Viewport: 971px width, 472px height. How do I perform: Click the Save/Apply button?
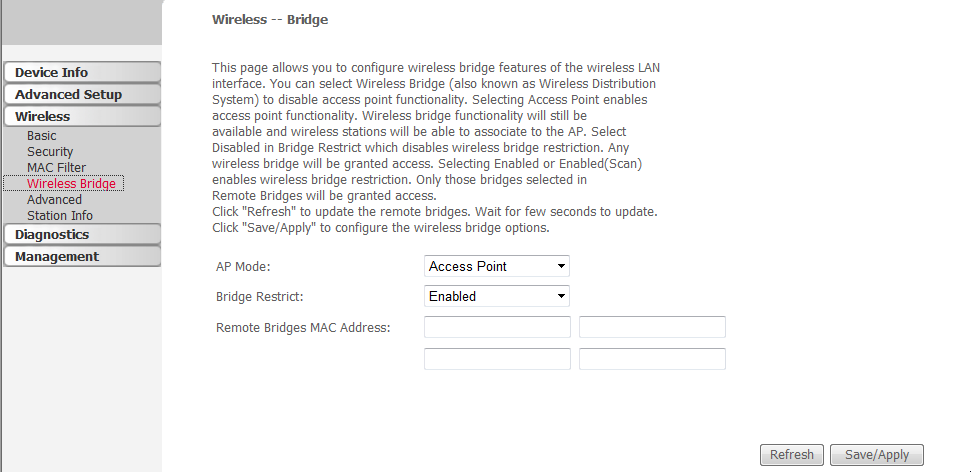(877, 455)
